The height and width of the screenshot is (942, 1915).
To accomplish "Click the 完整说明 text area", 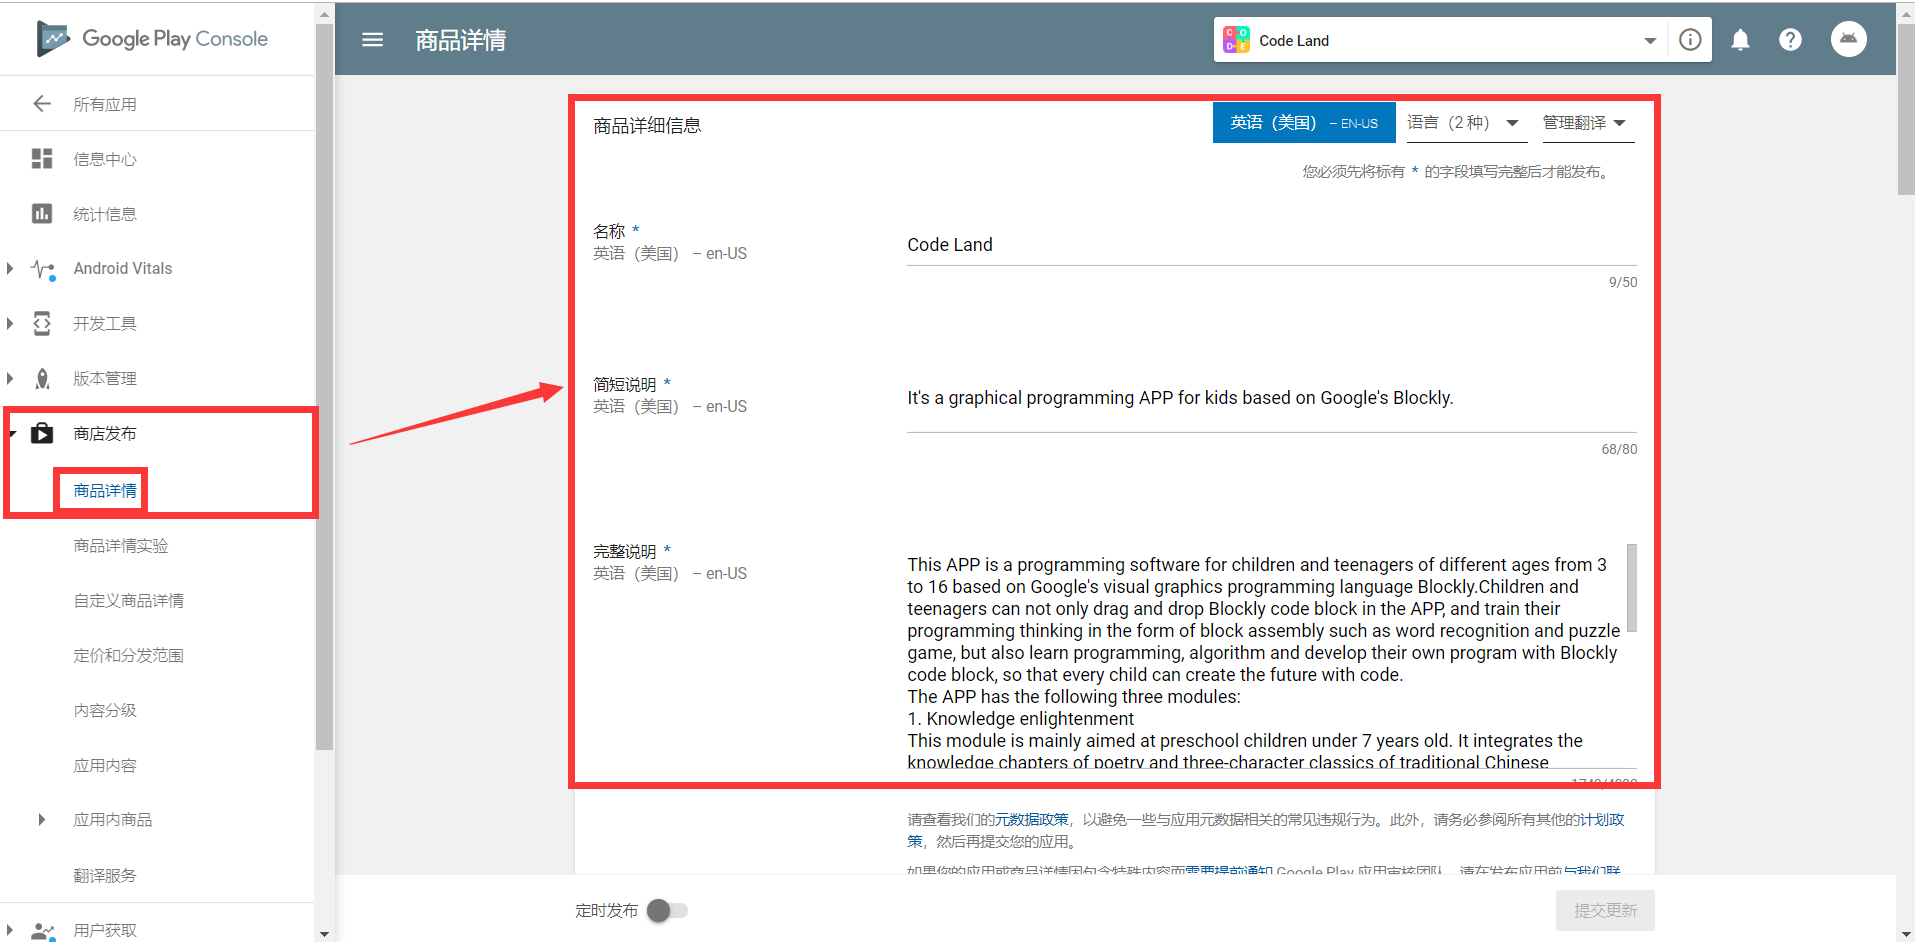I will (x=1265, y=657).
